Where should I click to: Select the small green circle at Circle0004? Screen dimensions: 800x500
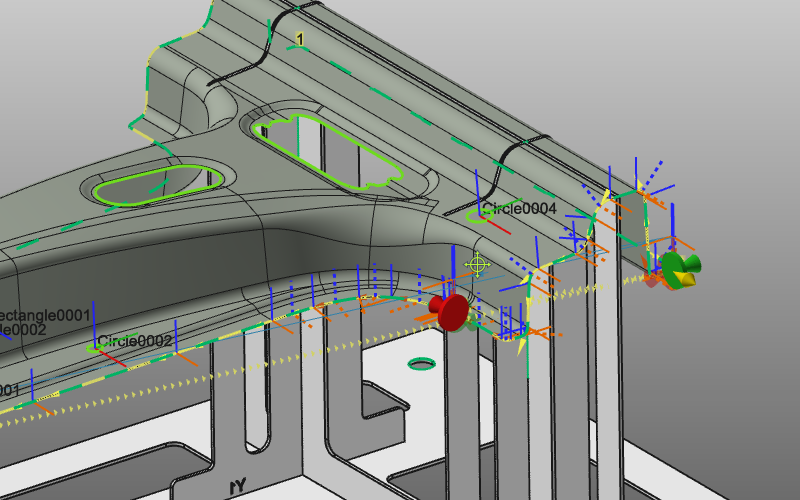[478, 217]
